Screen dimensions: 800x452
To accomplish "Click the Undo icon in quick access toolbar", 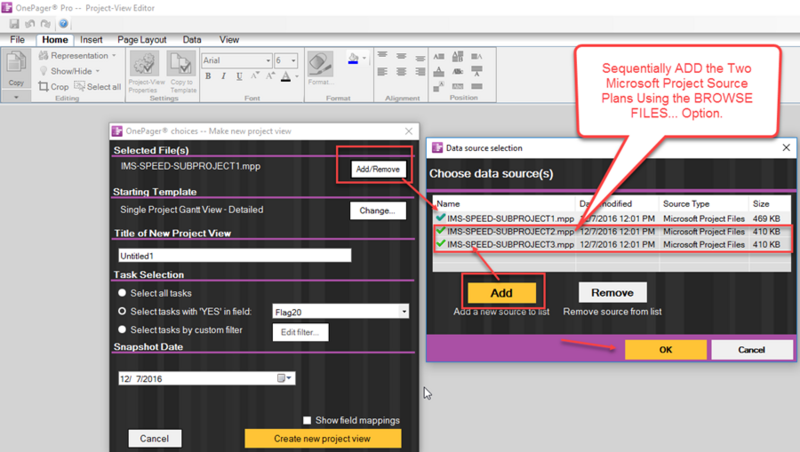I will (30, 23).
